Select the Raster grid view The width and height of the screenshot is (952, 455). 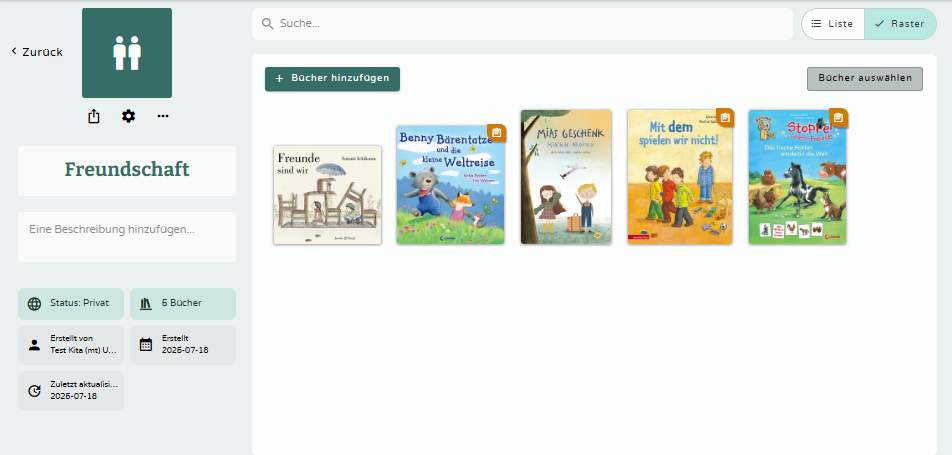[x=900, y=24]
